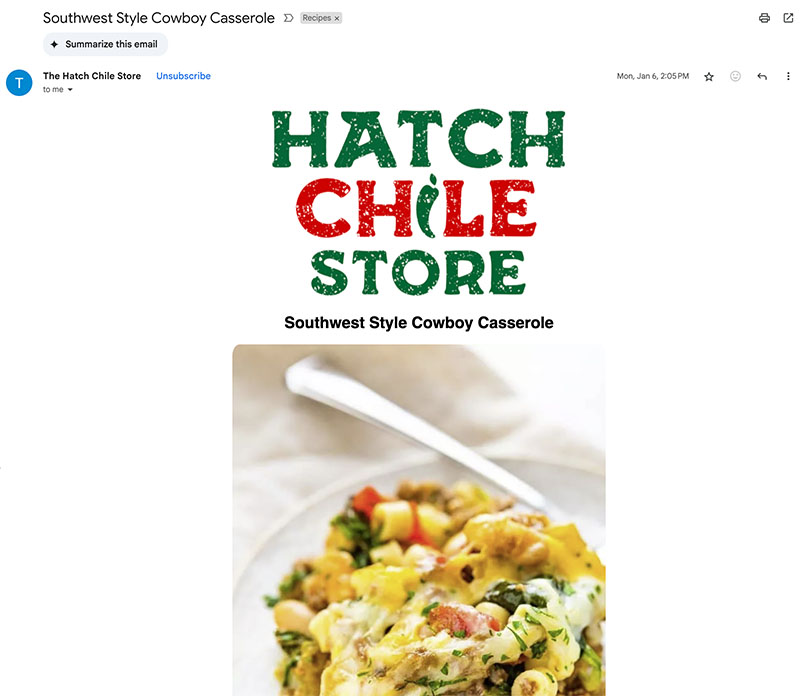Click the blue T sender avatar
800x696 pixels.
coord(19,83)
